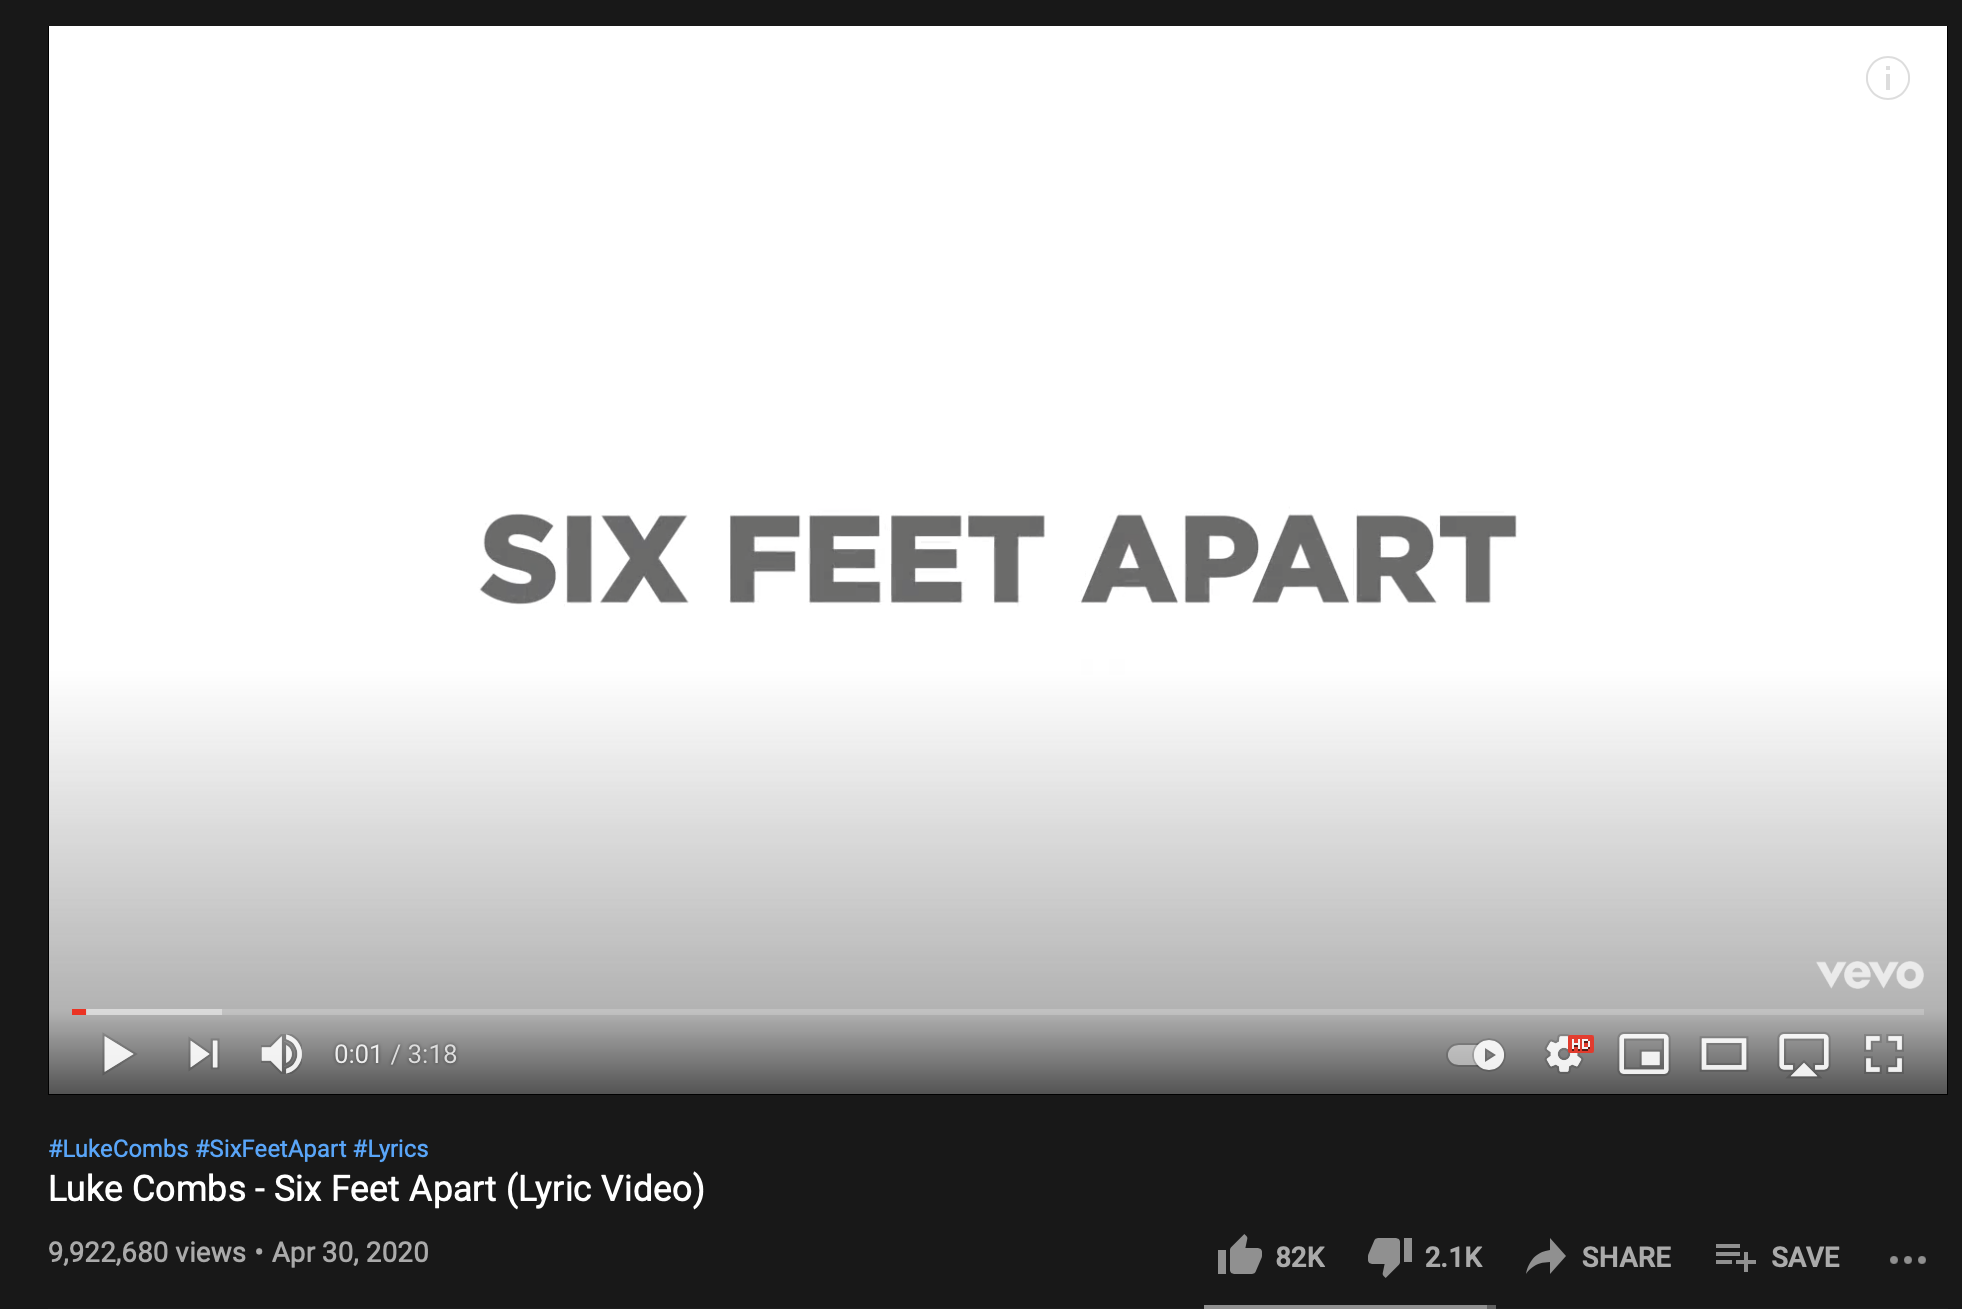Viewport: 1962px width, 1309px height.
Task: Open AirPlay casting icon
Action: (x=1804, y=1055)
